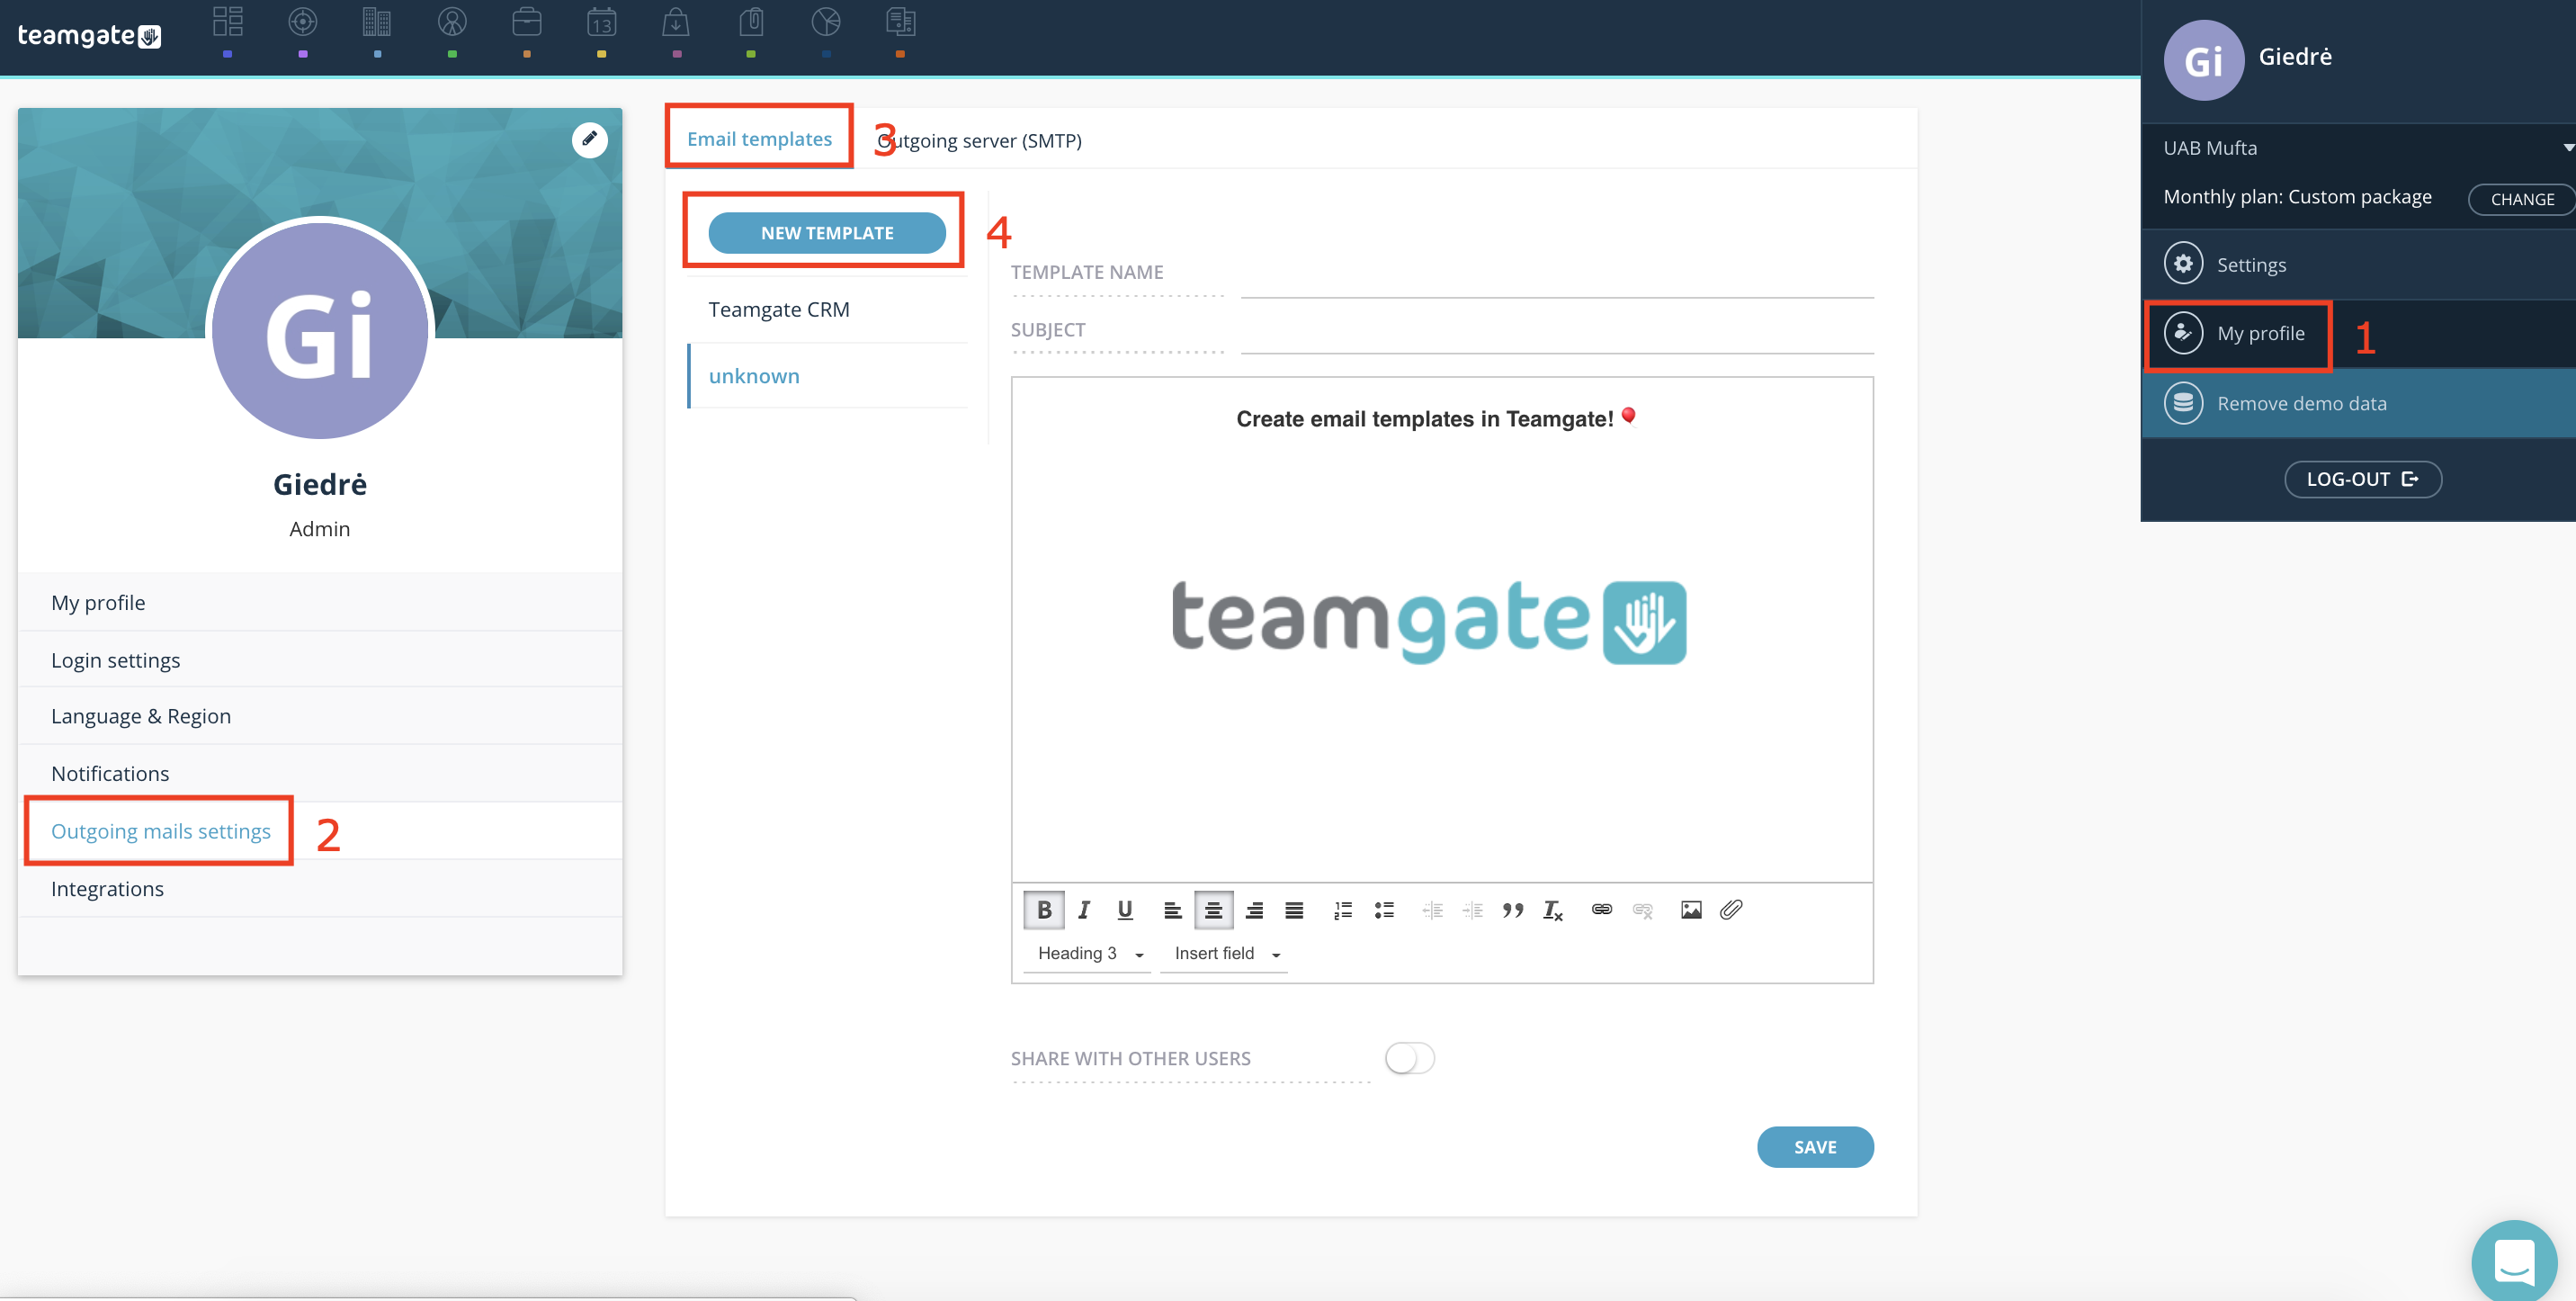Click the large Gi profile picture
Viewport: 2576px width, 1301px height.
pos(320,331)
